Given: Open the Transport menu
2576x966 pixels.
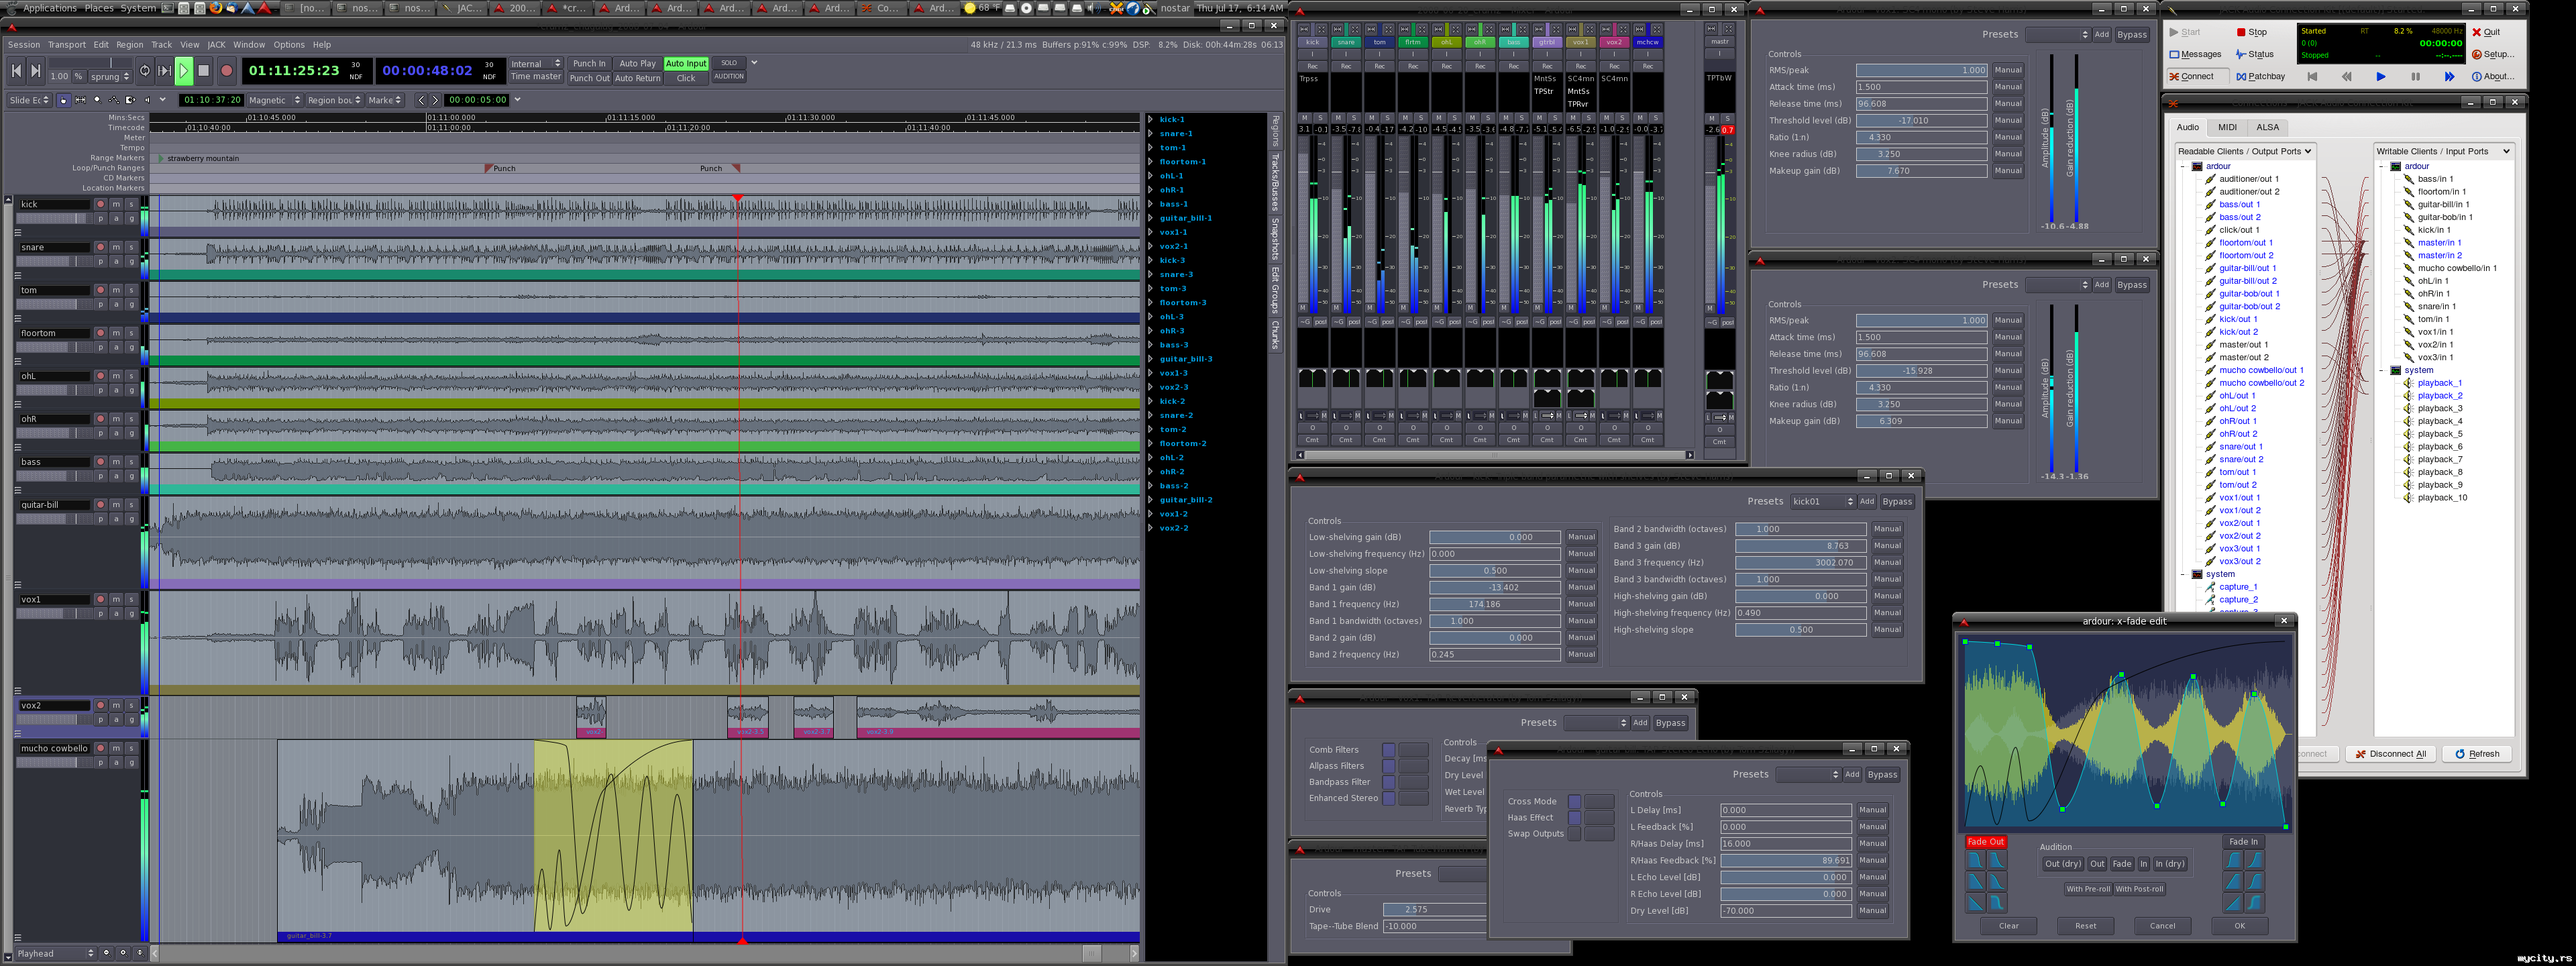Looking at the screenshot, I should (66, 45).
